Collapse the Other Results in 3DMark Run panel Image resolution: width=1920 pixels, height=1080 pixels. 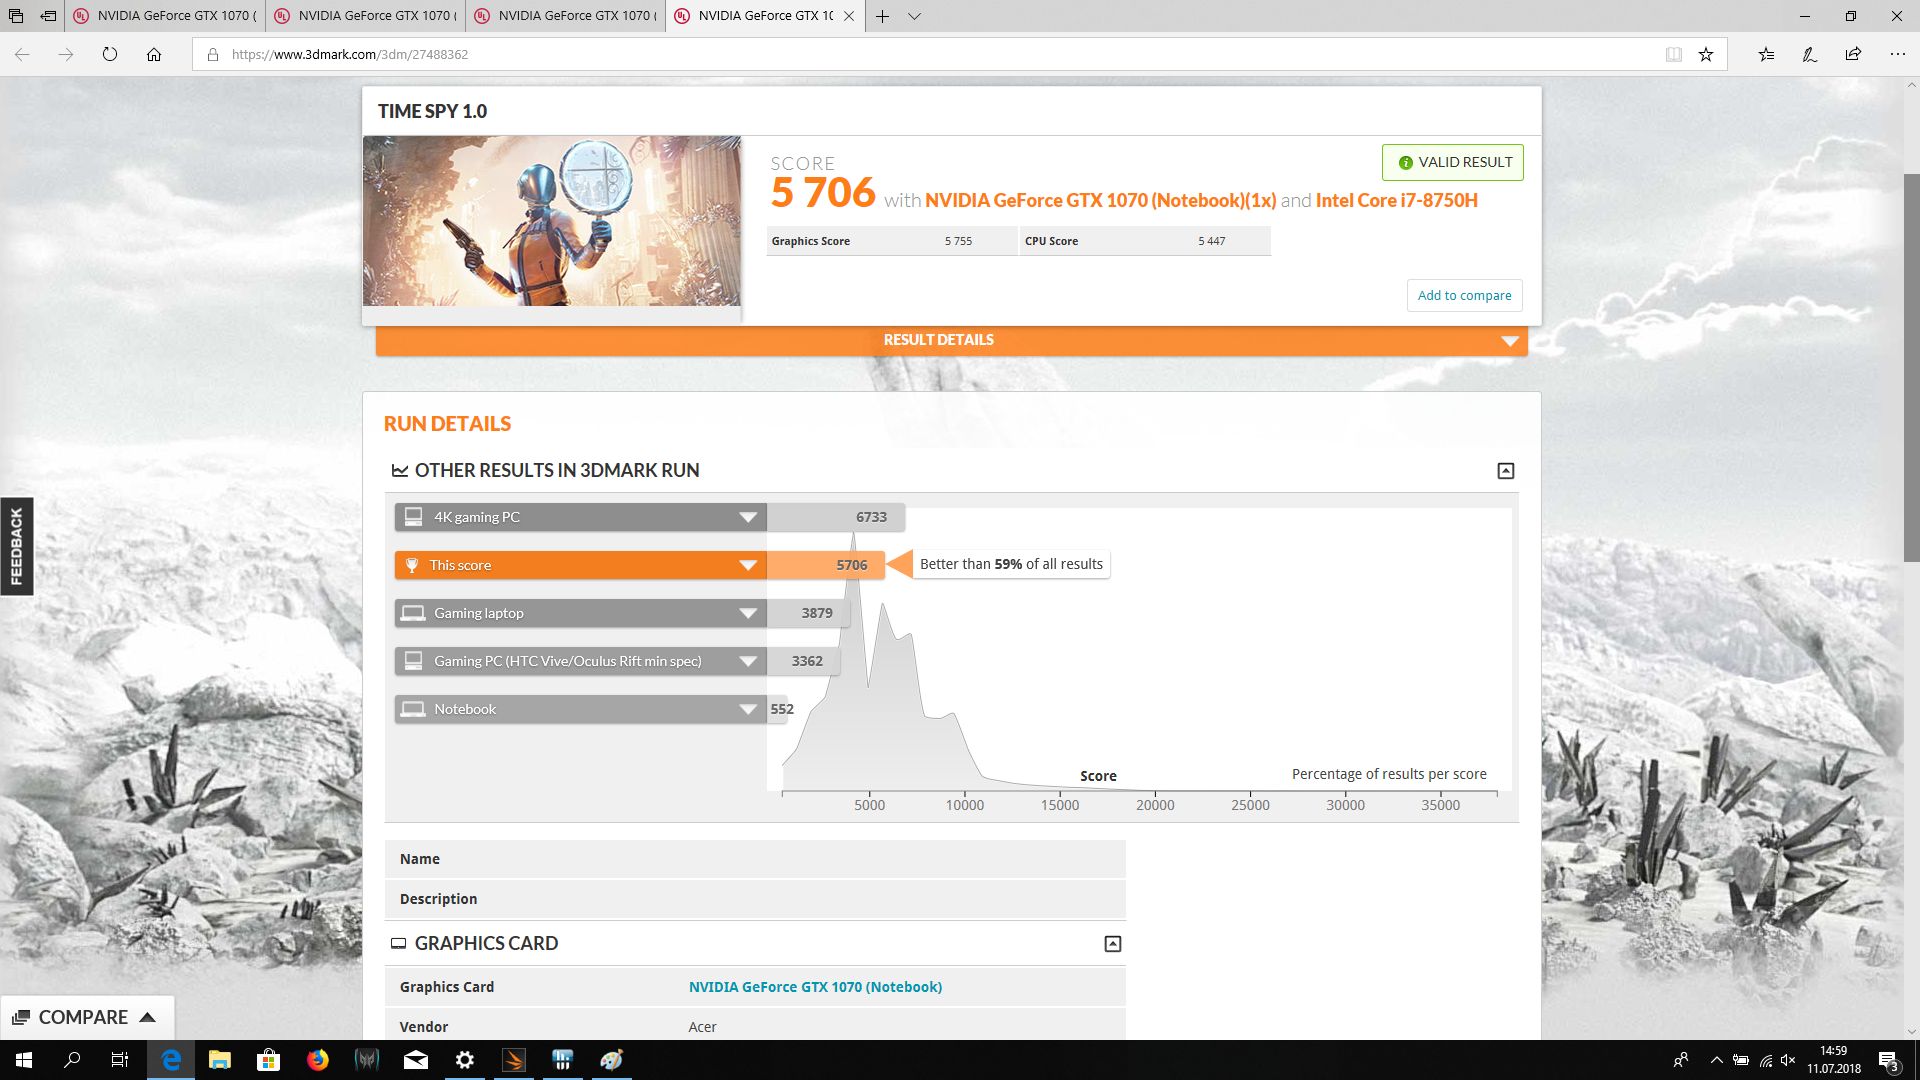[1506, 470]
